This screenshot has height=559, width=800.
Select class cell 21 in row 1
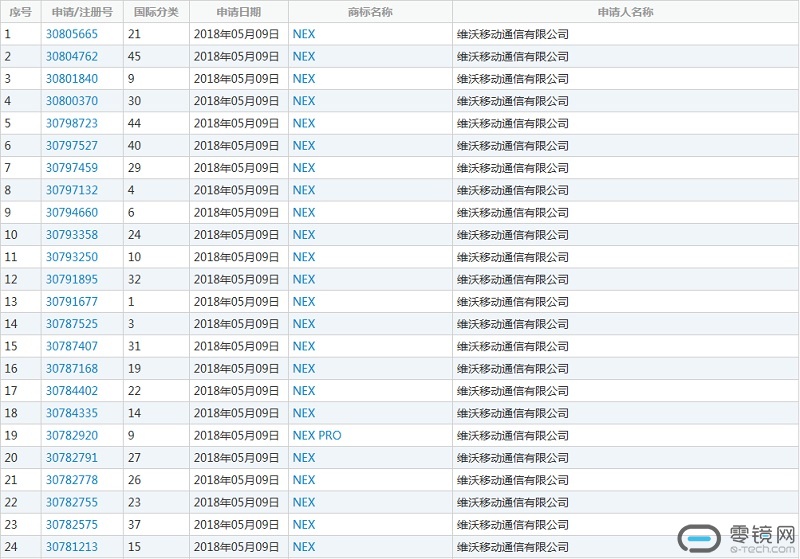[156, 34]
